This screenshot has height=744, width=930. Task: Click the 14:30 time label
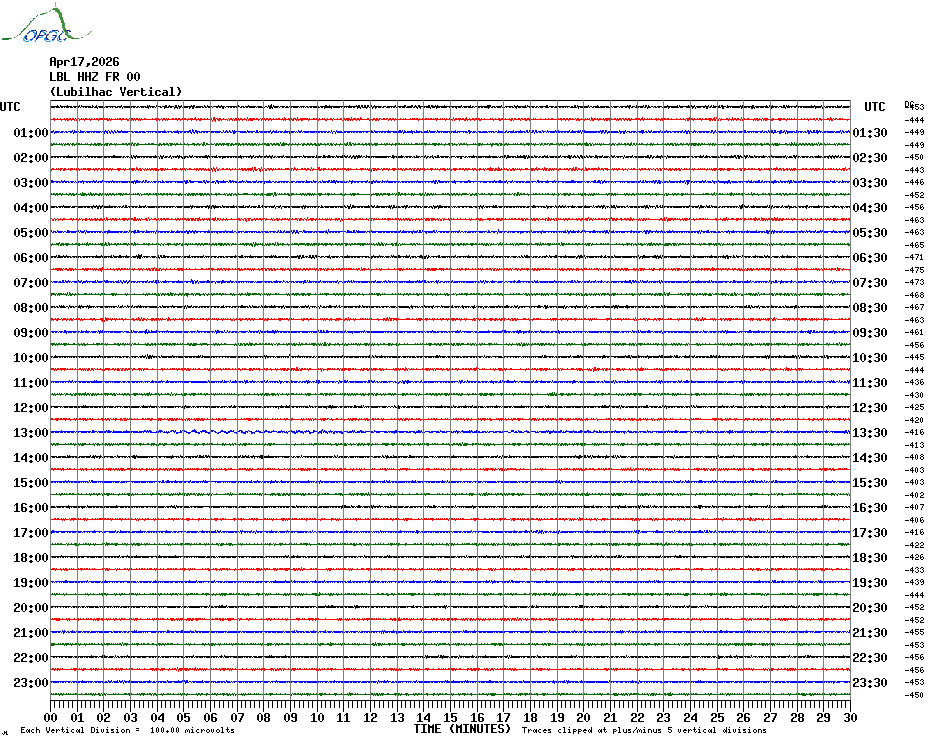(870, 457)
